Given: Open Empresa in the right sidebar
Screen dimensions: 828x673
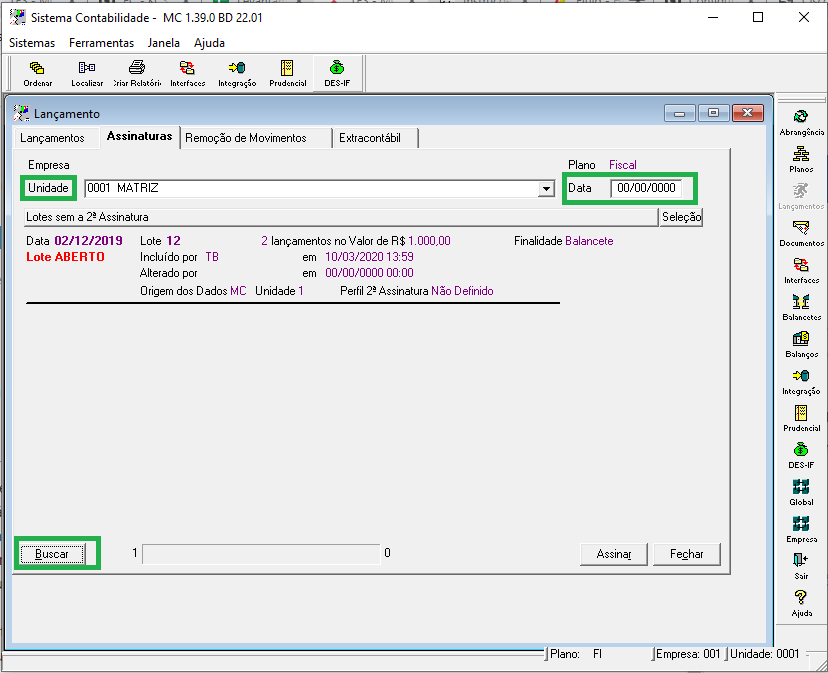Looking at the screenshot, I should [801, 529].
